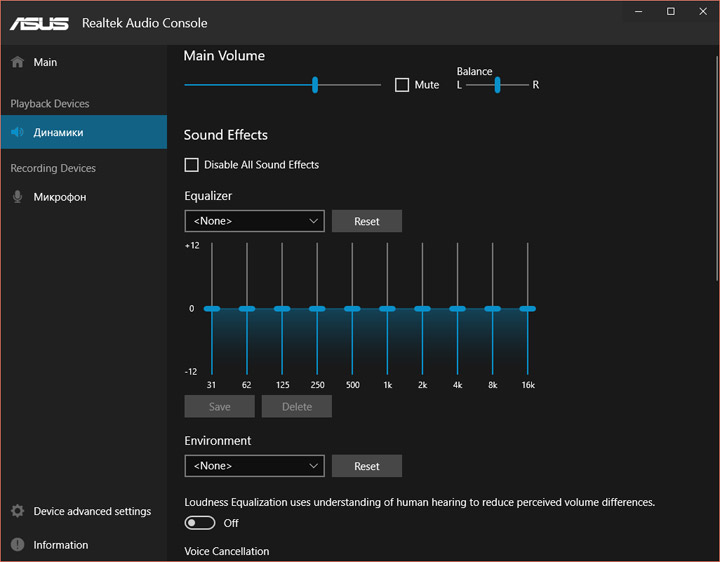Click the Main Volume slider handle

(315, 85)
